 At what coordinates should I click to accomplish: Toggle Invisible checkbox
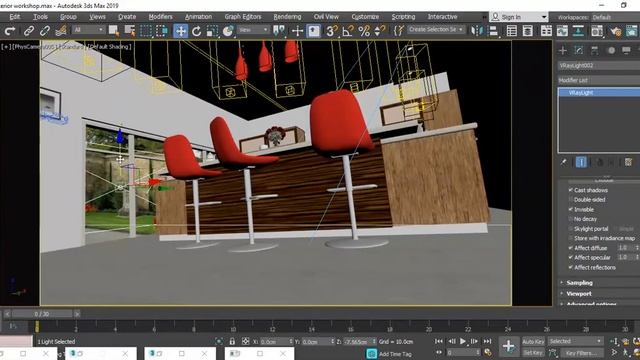(x=571, y=209)
